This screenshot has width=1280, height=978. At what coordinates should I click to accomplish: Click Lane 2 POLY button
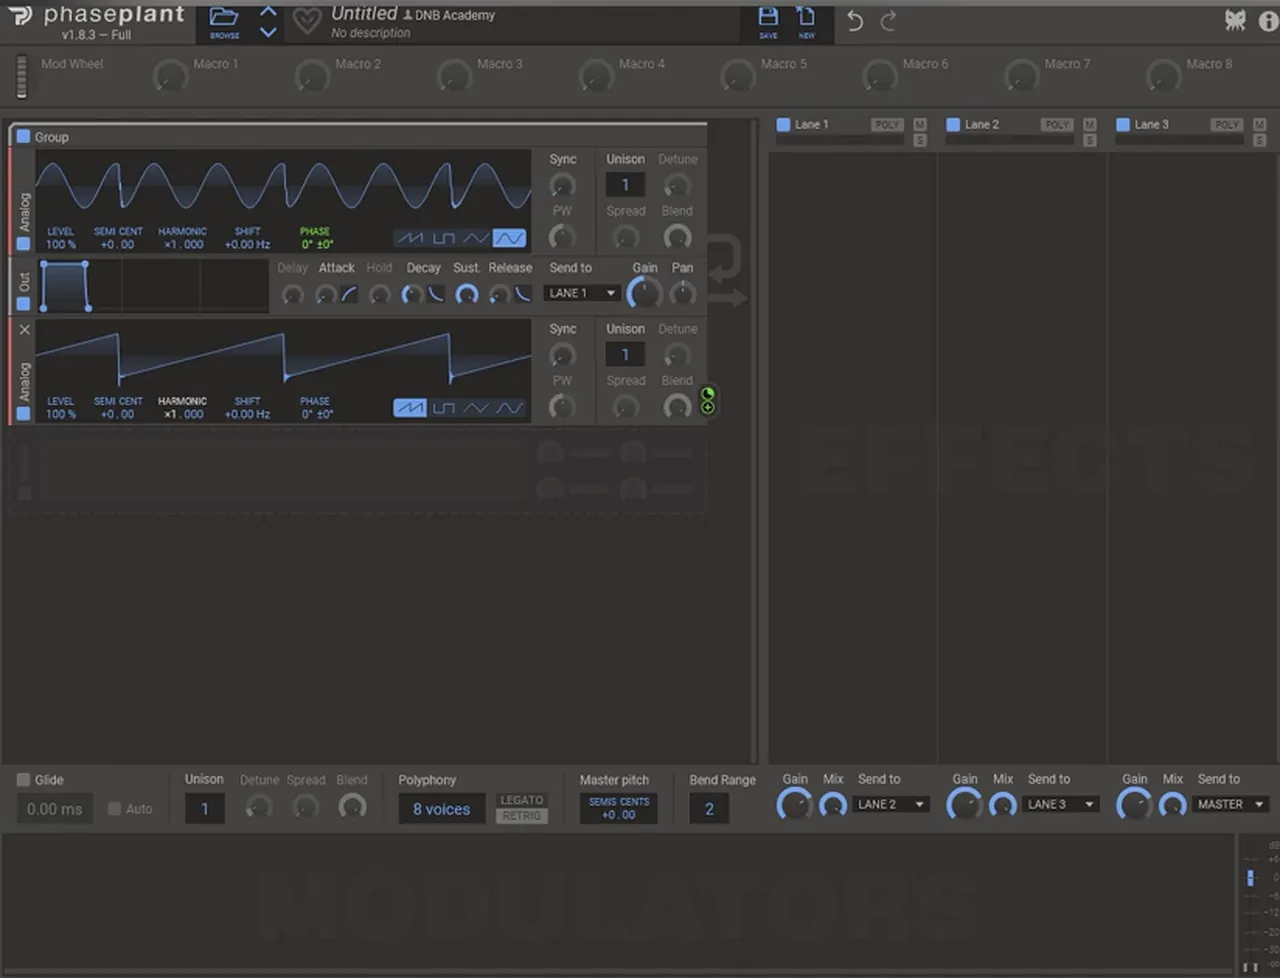pos(1057,125)
